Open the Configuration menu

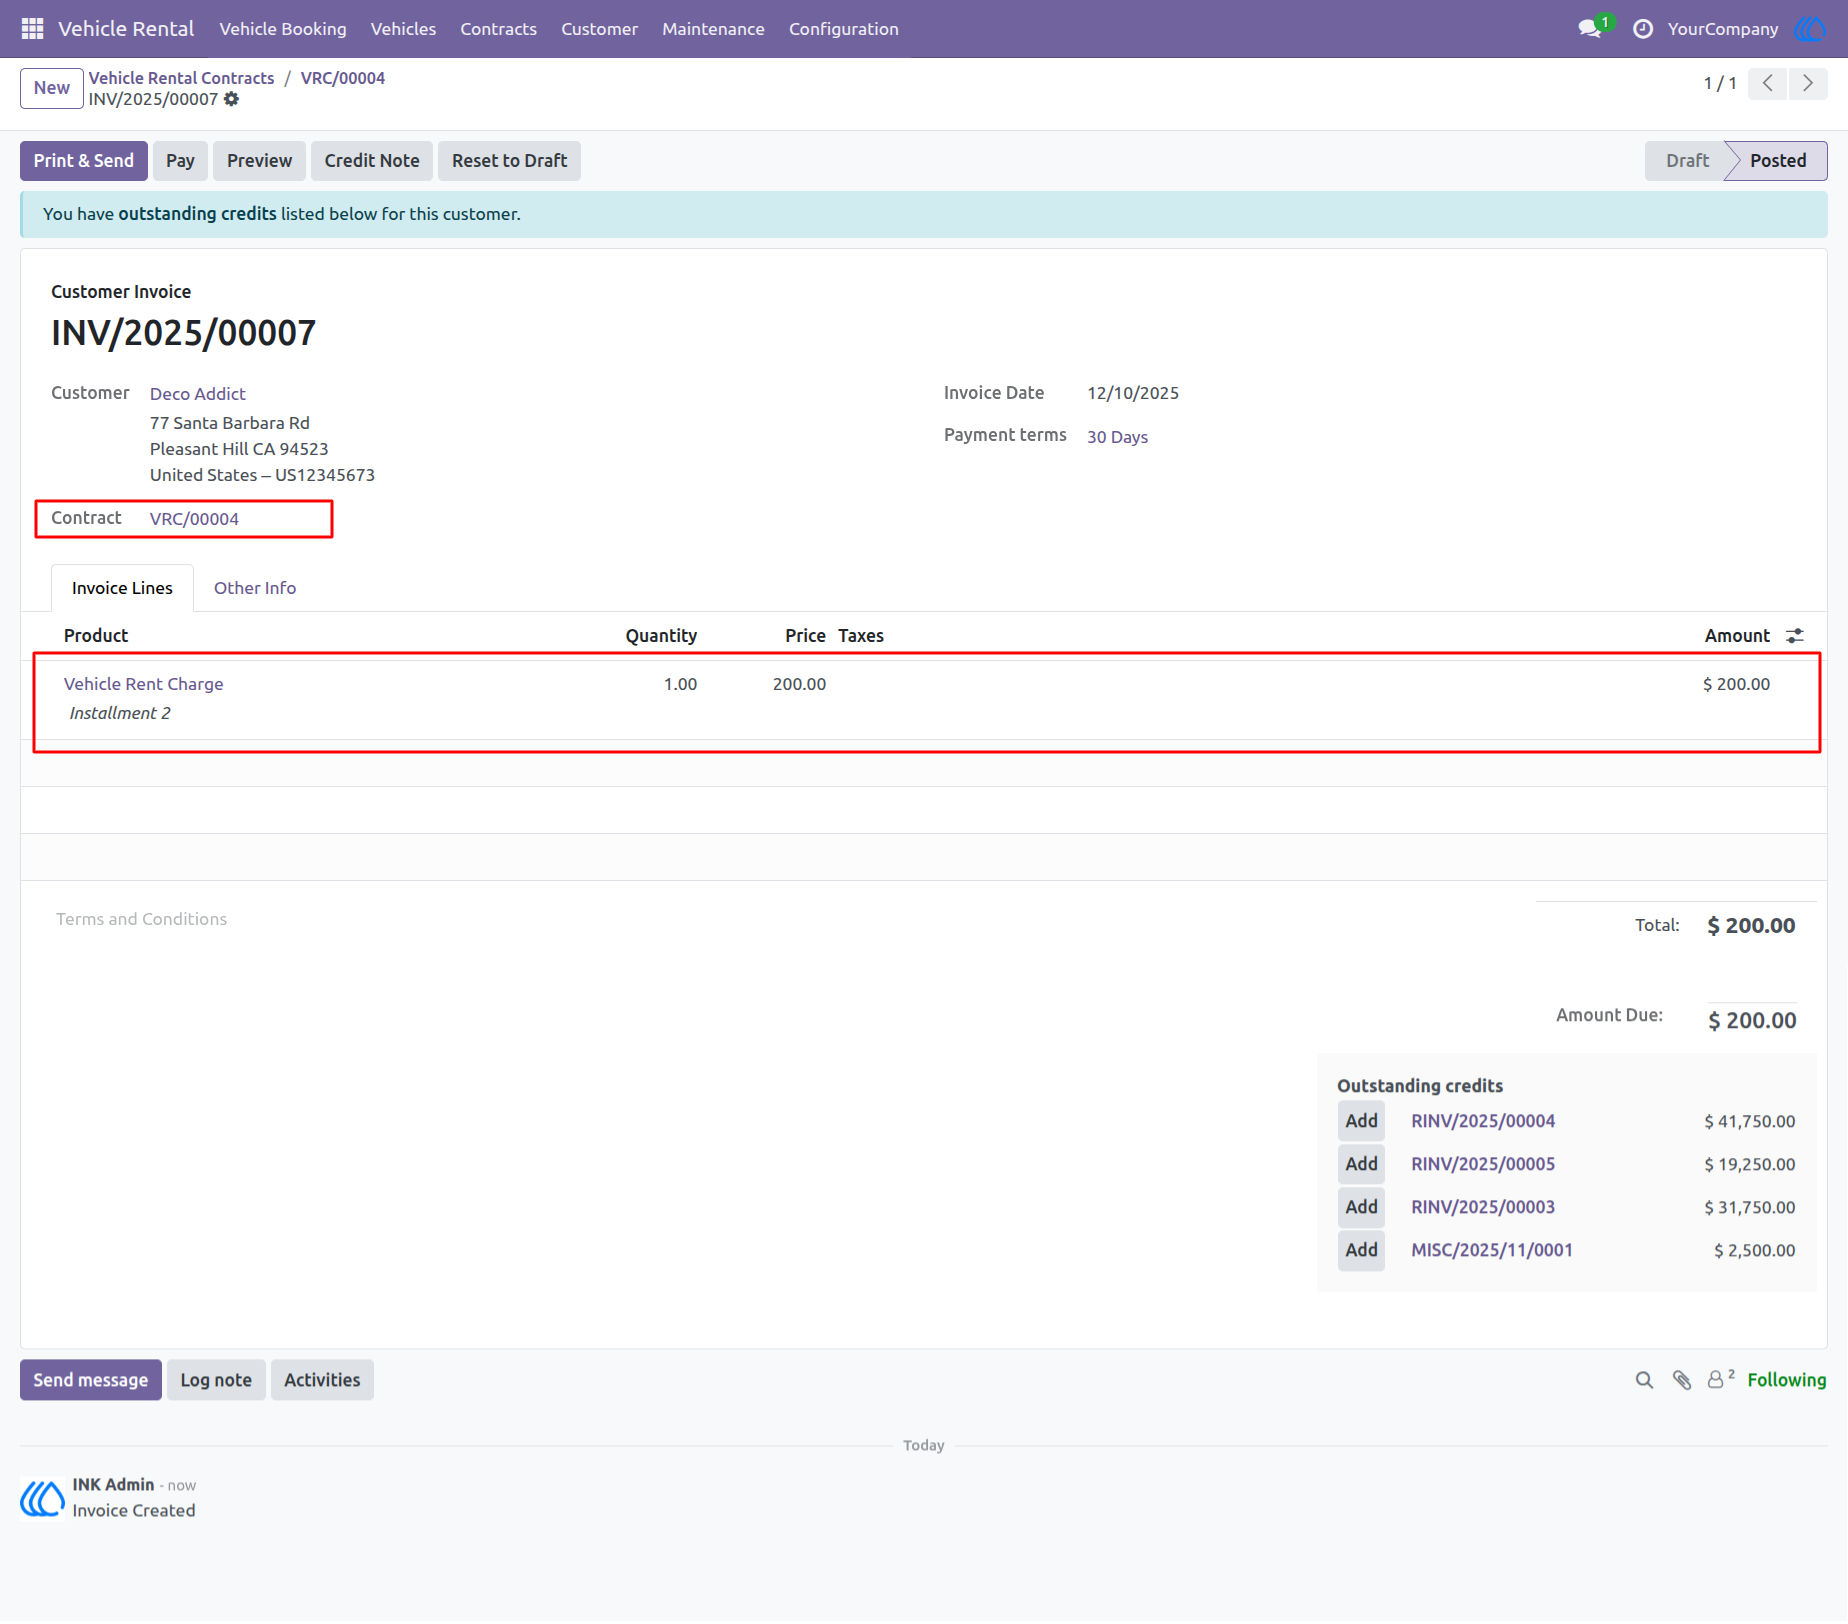[844, 29]
